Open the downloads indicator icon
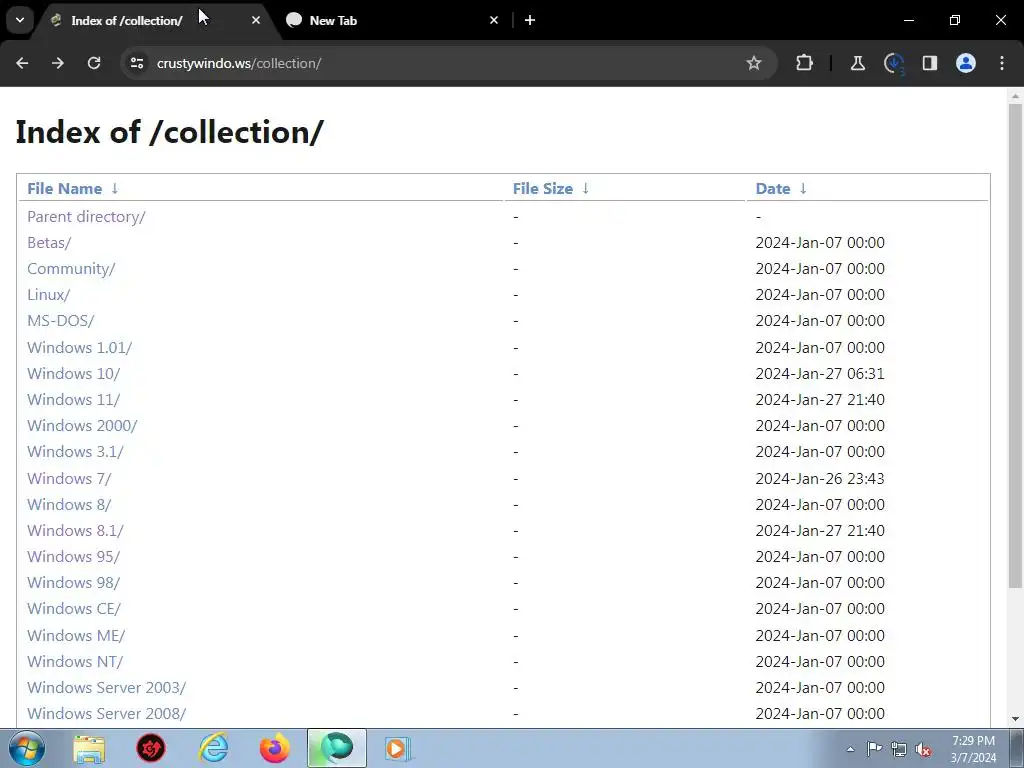This screenshot has width=1024, height=768. click(894, 63)
